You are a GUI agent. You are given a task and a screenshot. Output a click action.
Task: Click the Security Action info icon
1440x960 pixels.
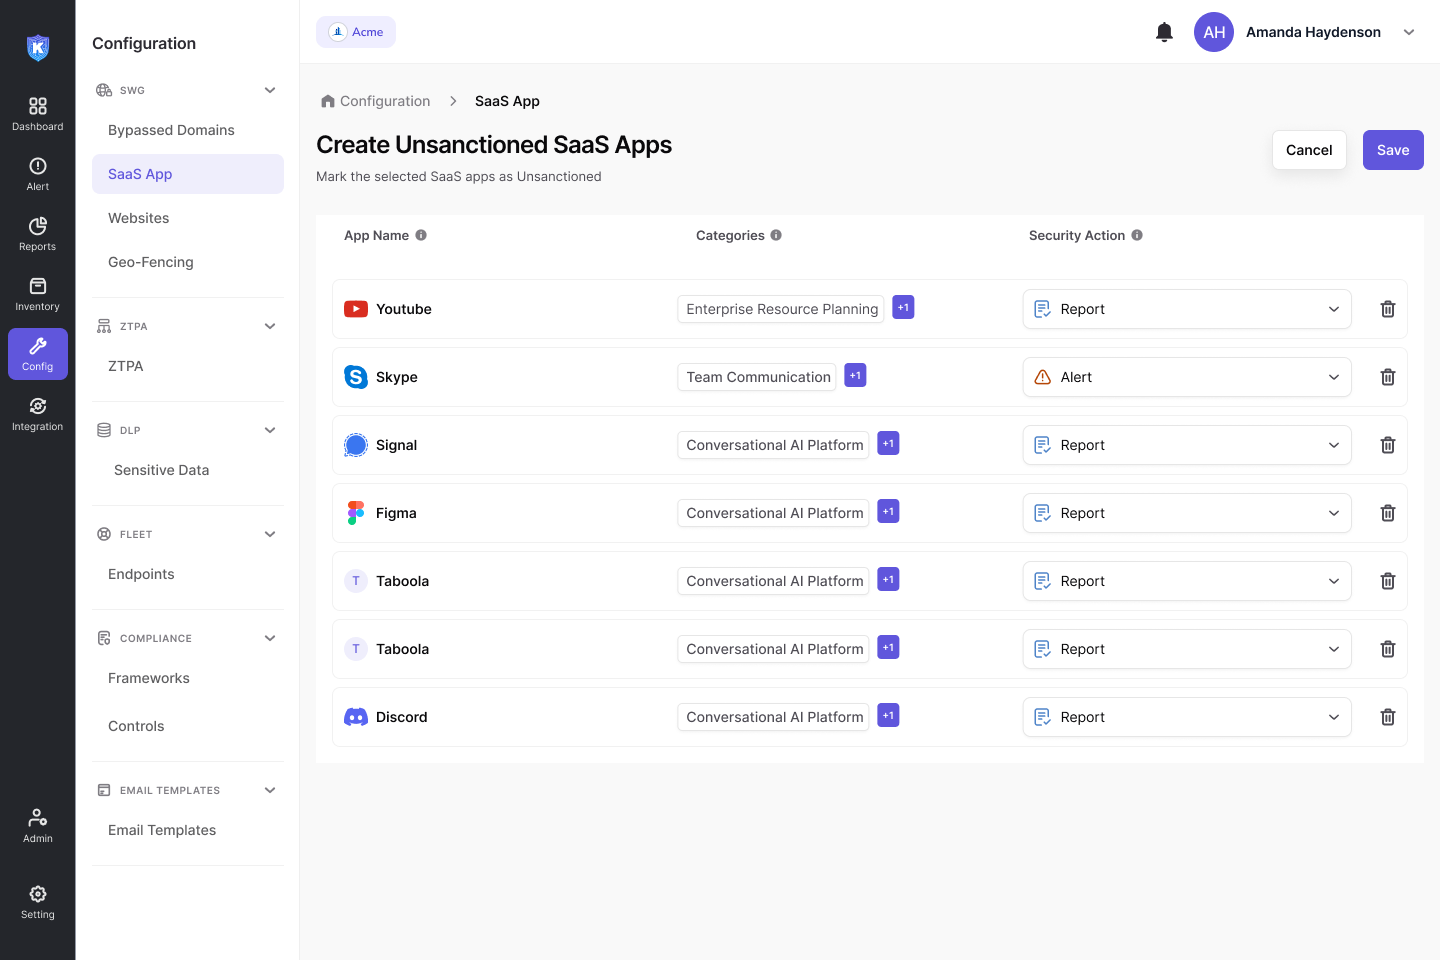pos(1137,235)
